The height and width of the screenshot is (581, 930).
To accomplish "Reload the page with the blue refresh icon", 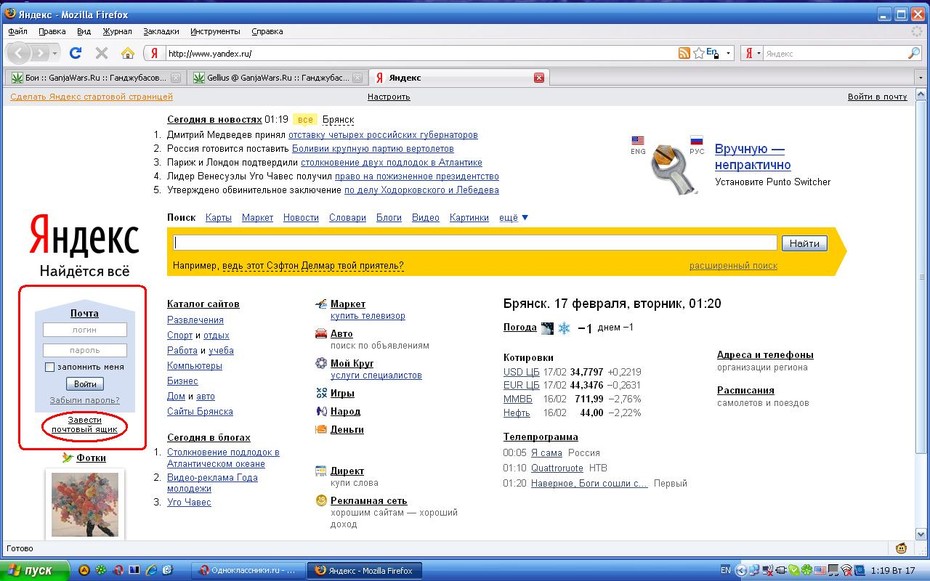I will pos(75,53).
